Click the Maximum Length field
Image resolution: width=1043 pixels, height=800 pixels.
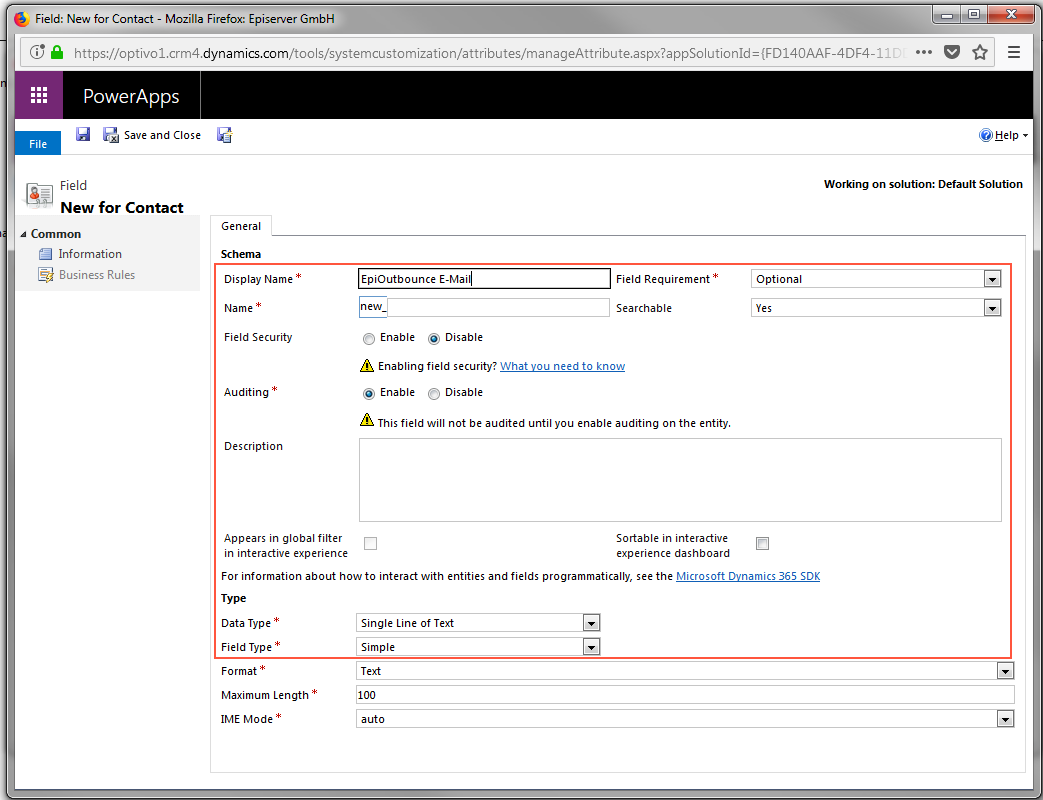click(x=685, y=695)
